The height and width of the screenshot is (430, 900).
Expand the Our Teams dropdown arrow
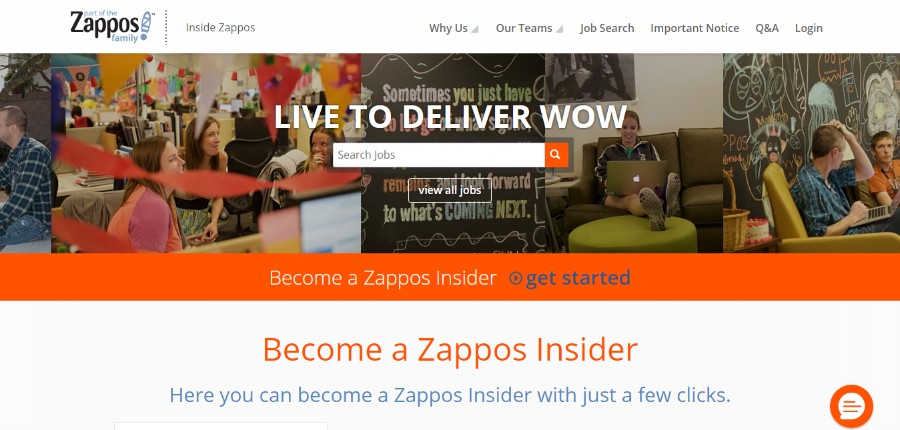tap(559, 29)
